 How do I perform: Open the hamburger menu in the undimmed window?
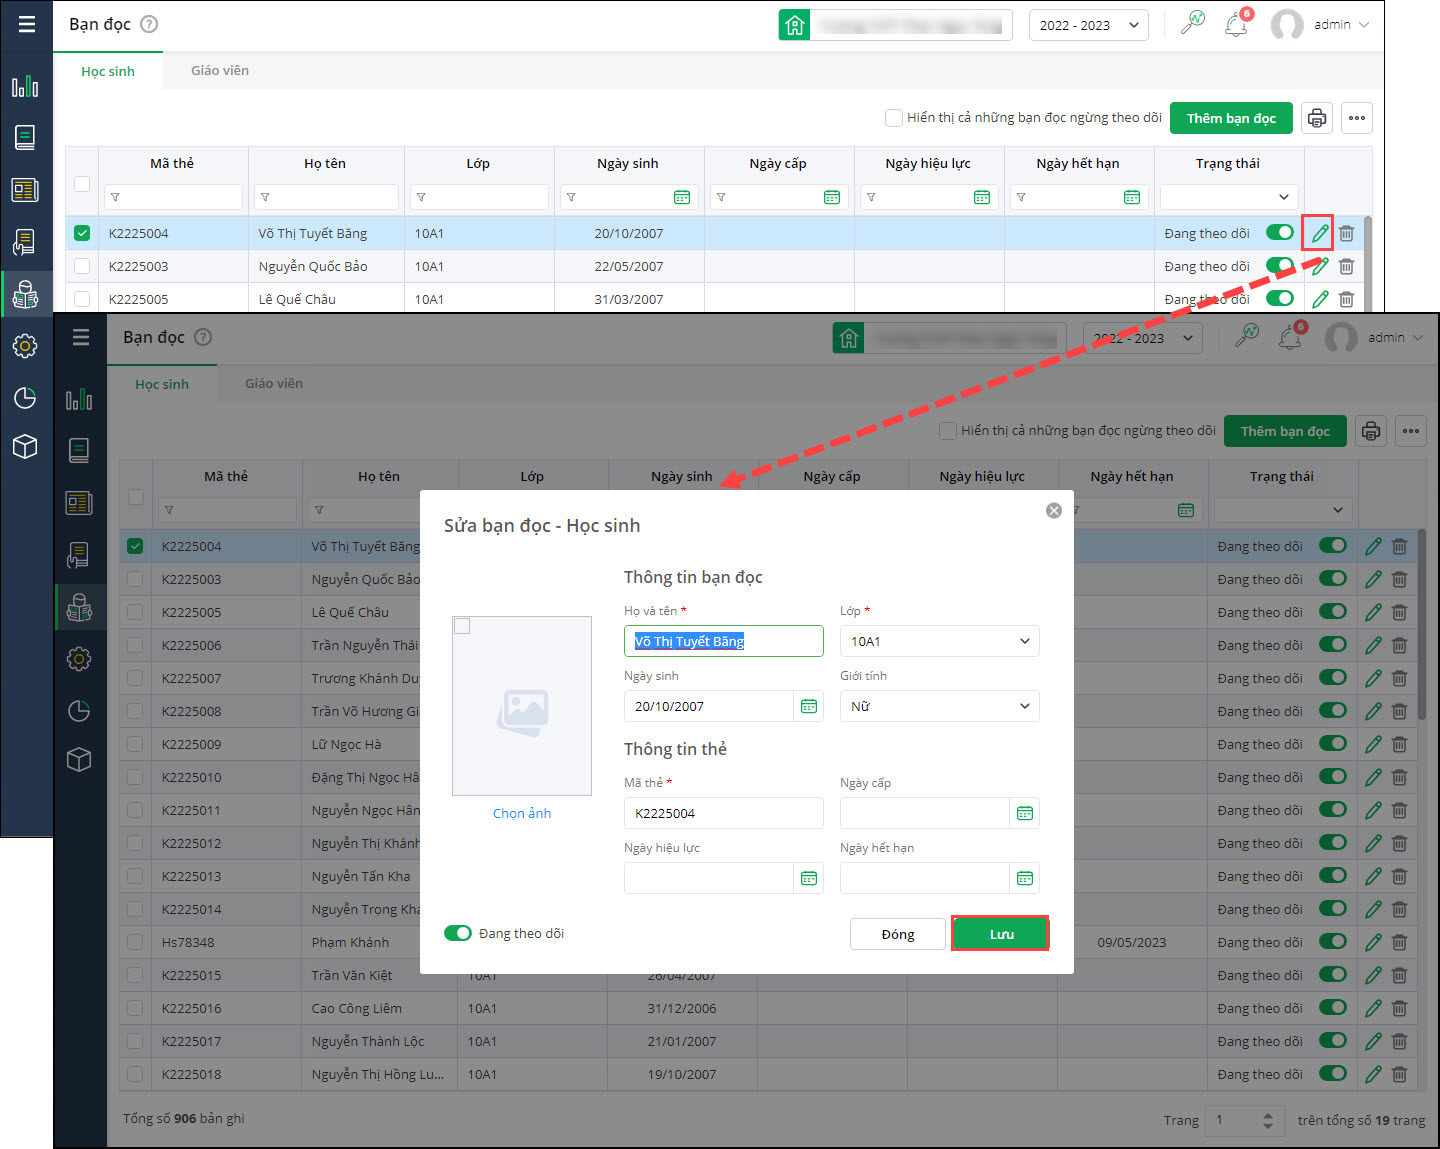pyautogui.click(x=26, y=24)
